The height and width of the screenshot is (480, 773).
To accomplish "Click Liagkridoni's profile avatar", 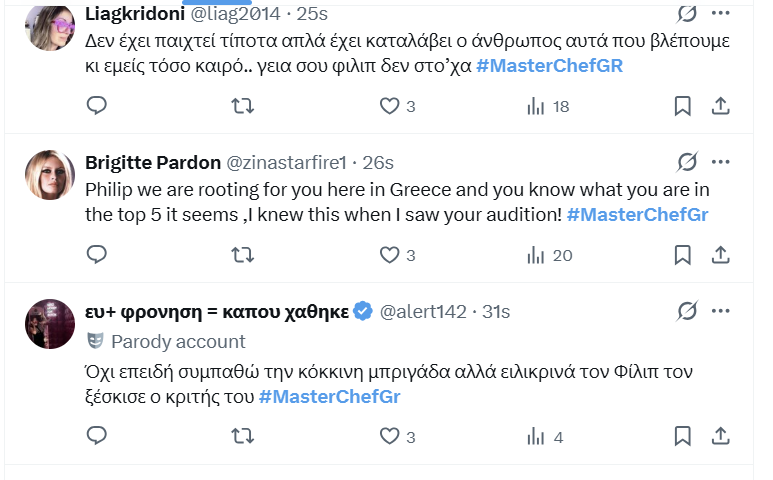I will tap(49, 26).
